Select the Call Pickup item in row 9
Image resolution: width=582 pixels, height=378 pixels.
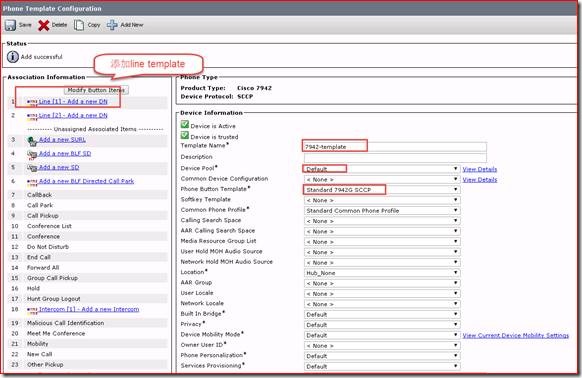click(x=42, y=216)
